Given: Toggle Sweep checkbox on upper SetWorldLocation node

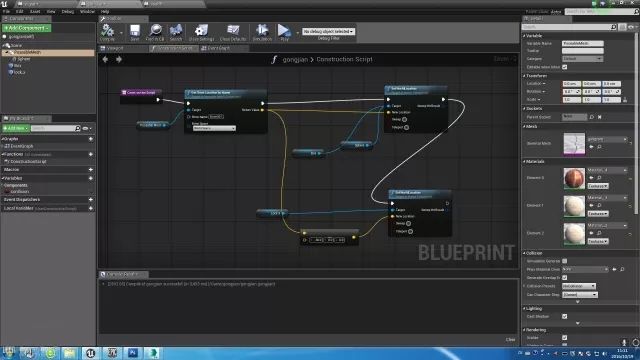Looking at the screenshot, I should [x=404, y=120].
